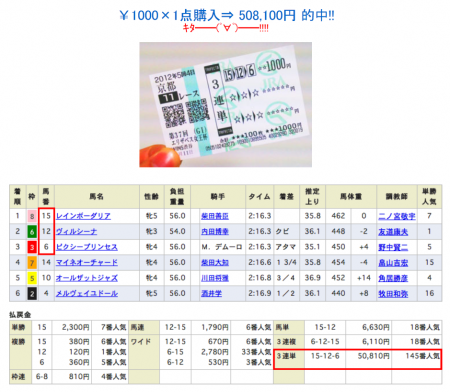Click black frame number 2 box

pos(32,293)
